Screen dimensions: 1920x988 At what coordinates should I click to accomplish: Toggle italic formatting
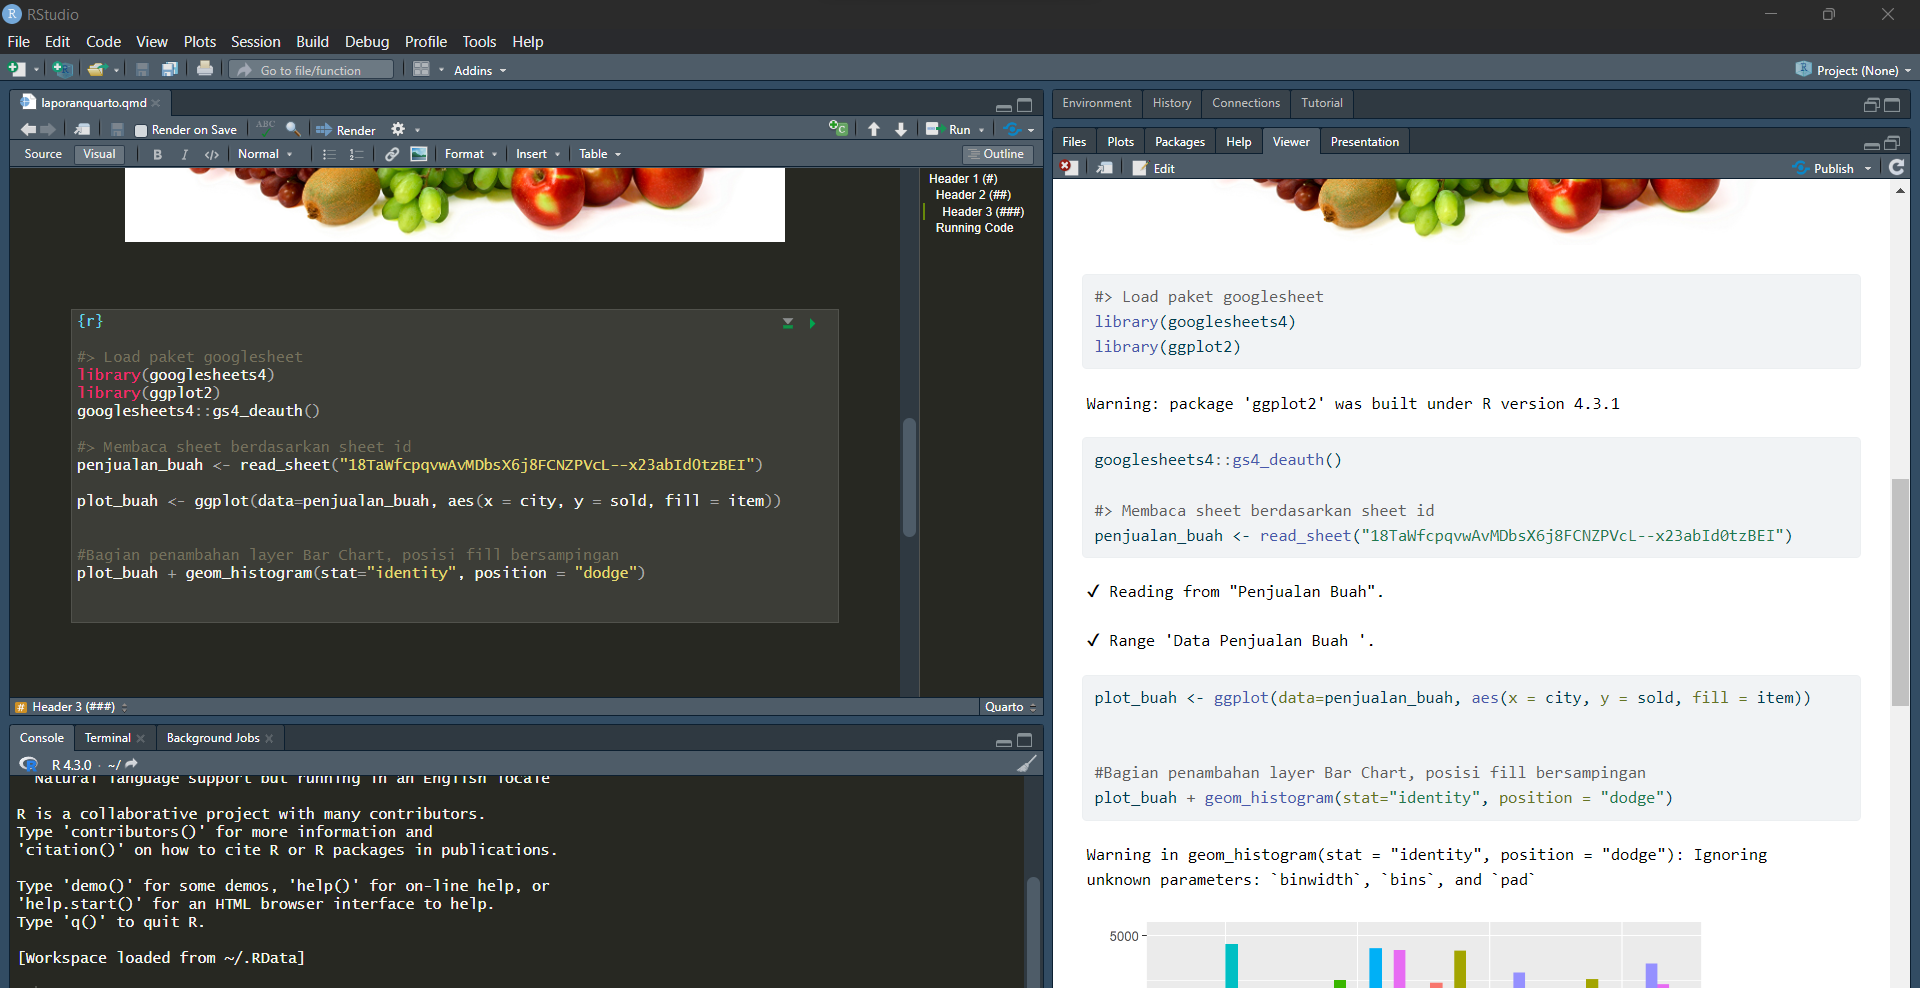pos(184,154)
